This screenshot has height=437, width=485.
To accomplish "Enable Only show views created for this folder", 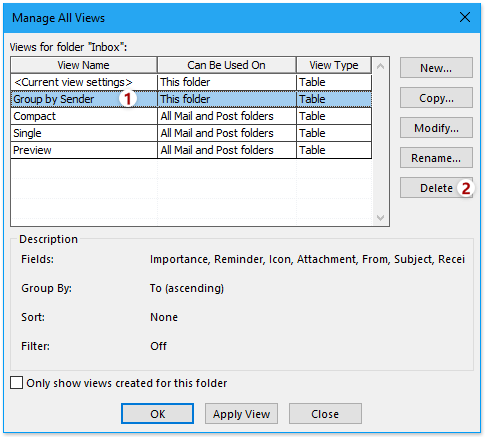I will click(x=16, y=383).
